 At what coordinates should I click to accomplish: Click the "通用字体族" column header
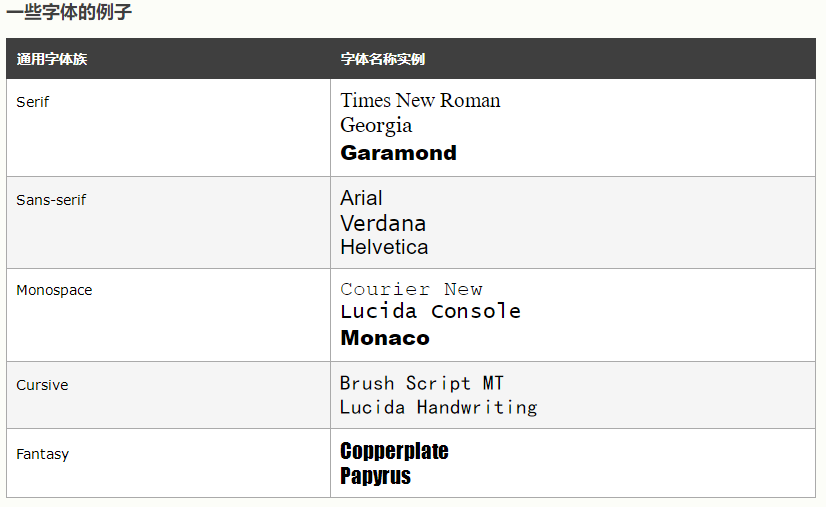tap(52, 59)
